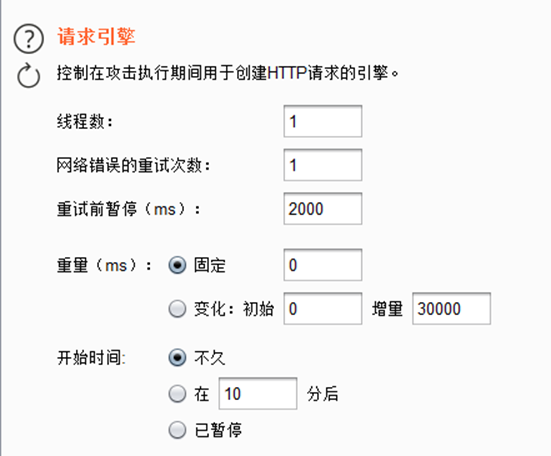Click the 开始时间 label

(91, 358)
